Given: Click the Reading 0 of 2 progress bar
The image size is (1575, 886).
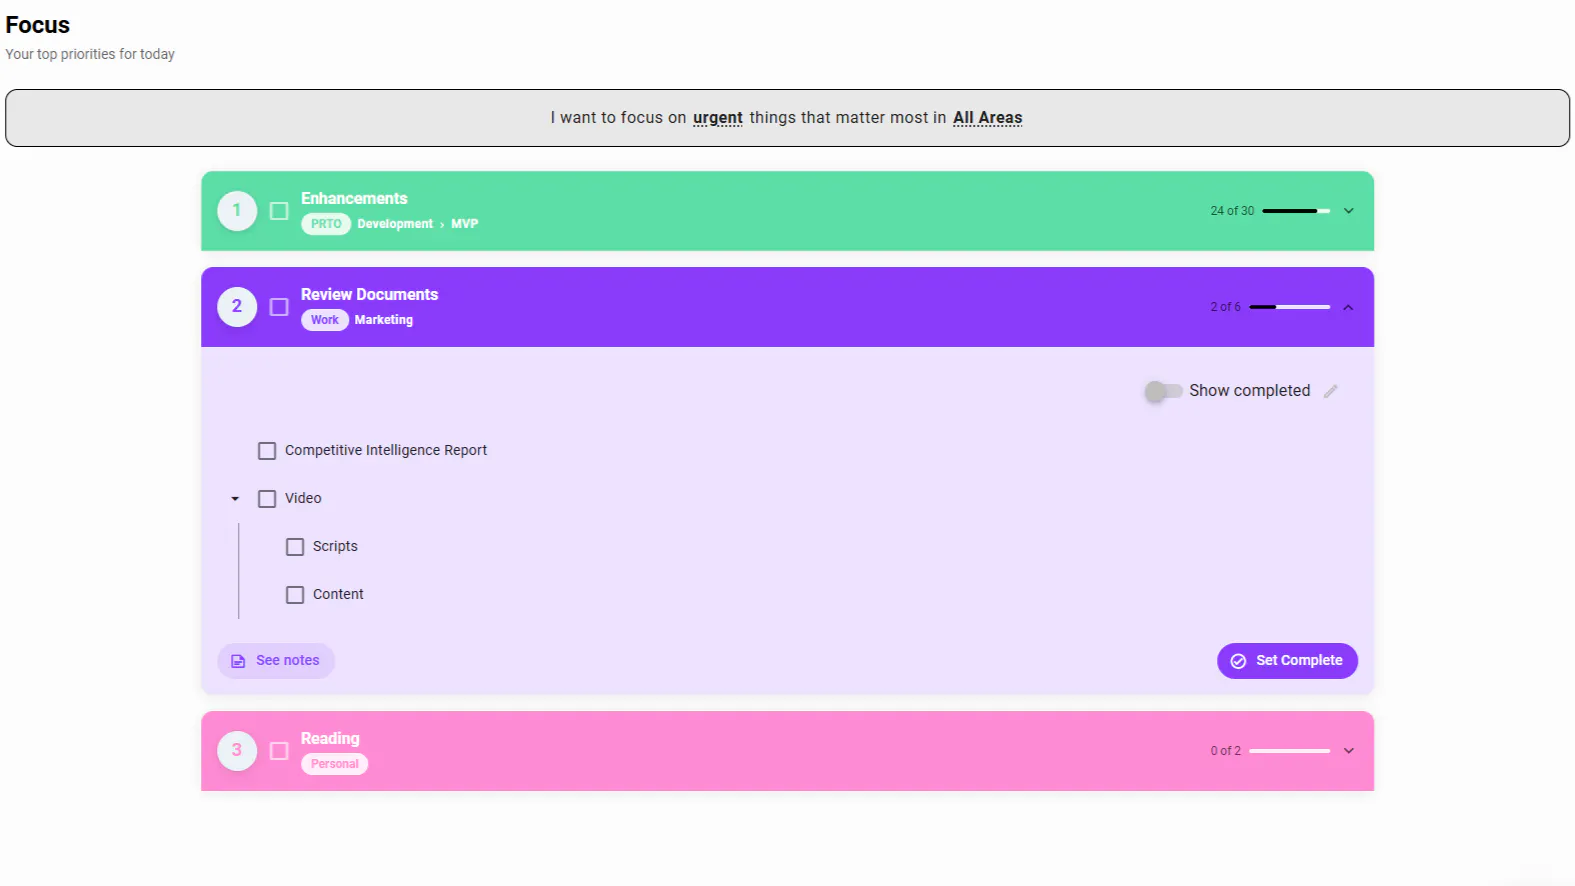Looking at the screenshot, I should [x=1289, y=751].
